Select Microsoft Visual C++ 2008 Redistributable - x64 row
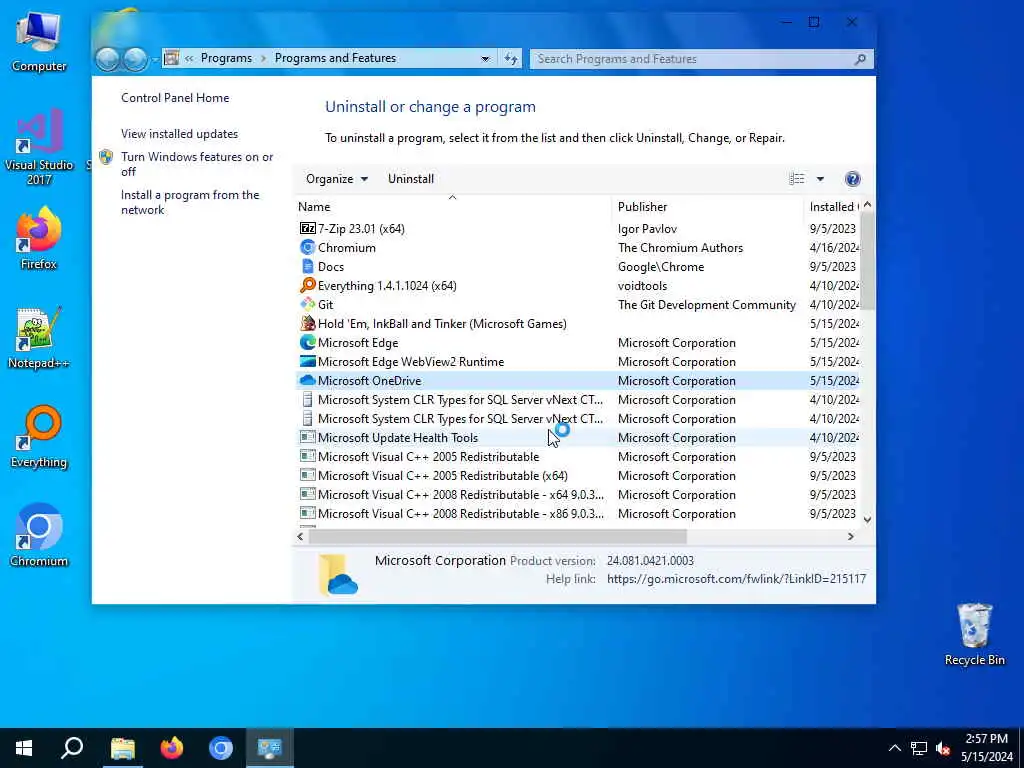Viewport: 1024px width, 768px height. click(578, 494)
